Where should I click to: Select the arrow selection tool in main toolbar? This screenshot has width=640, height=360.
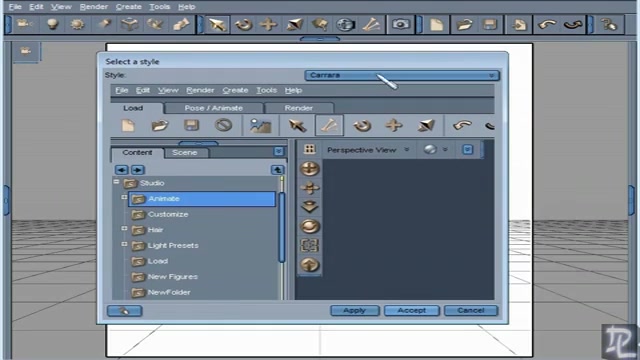(x=217, y=24)
